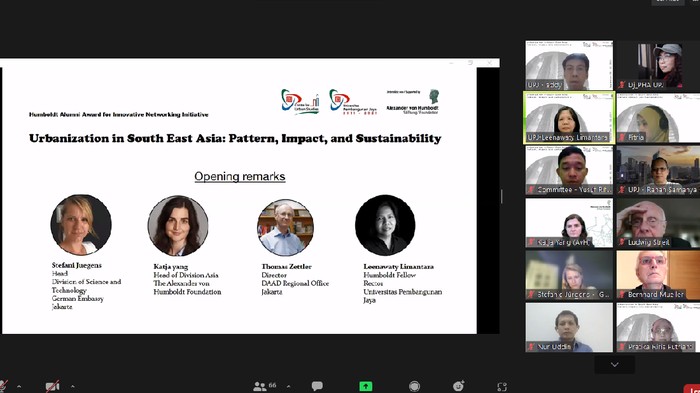Click the full-screen corners icon in toolbar
700x393 pixels.
tap(502, 387)
